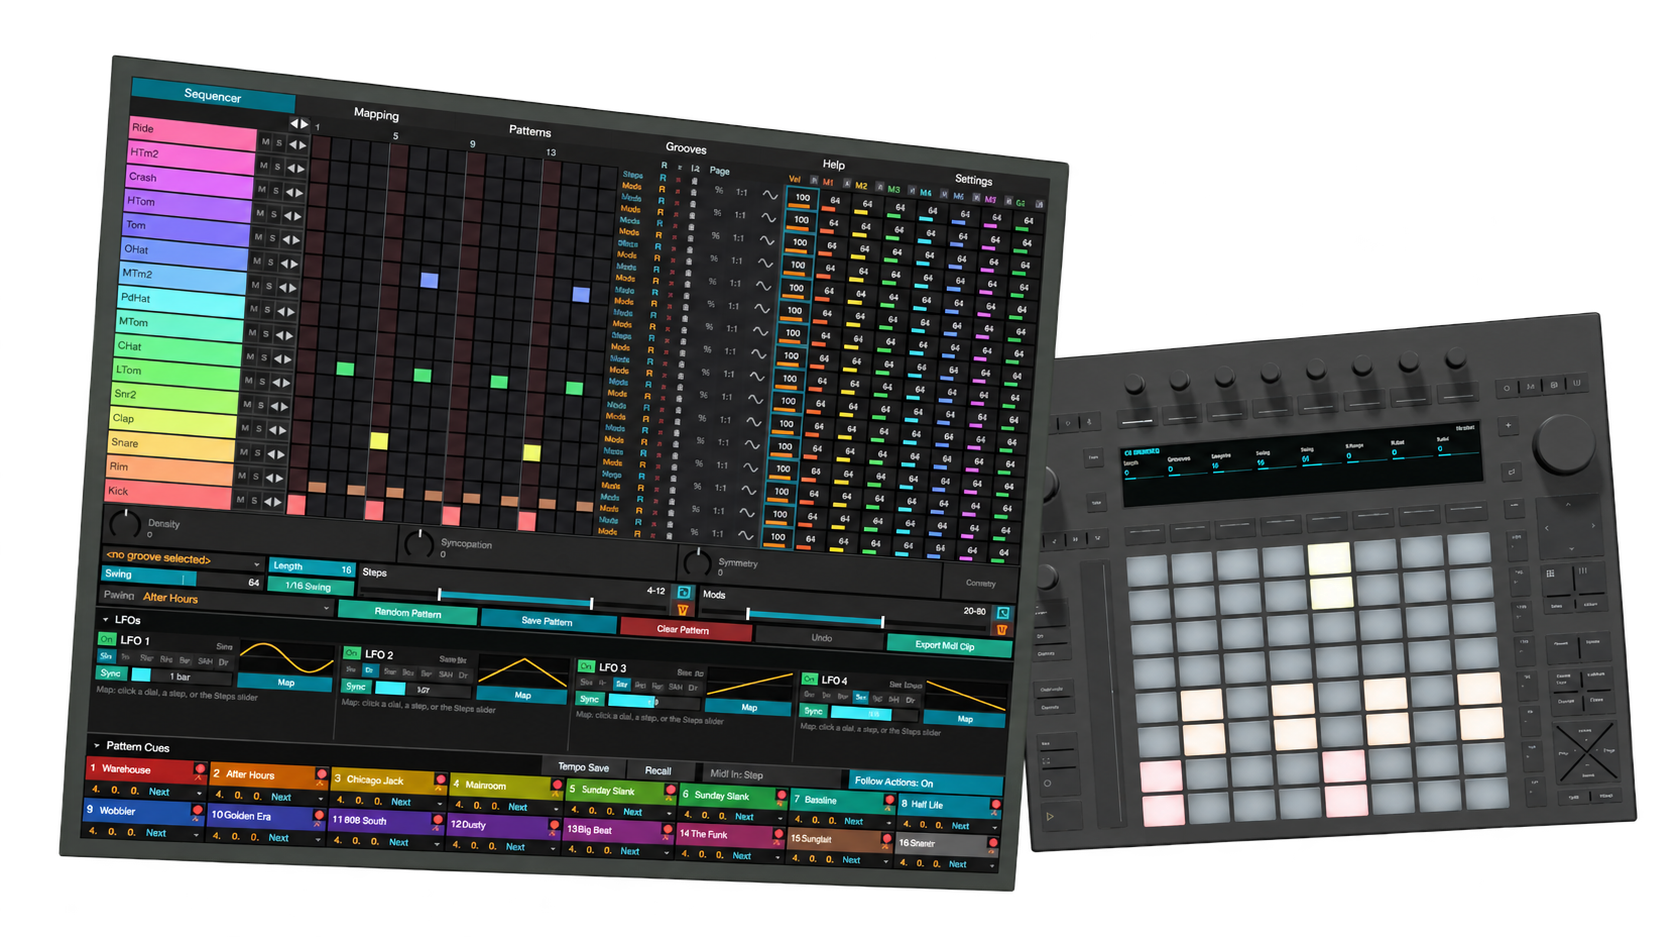Screen dimensions: 1678x937
Task: Switch to the Mapping tab
Action: (x=376, y=114)
